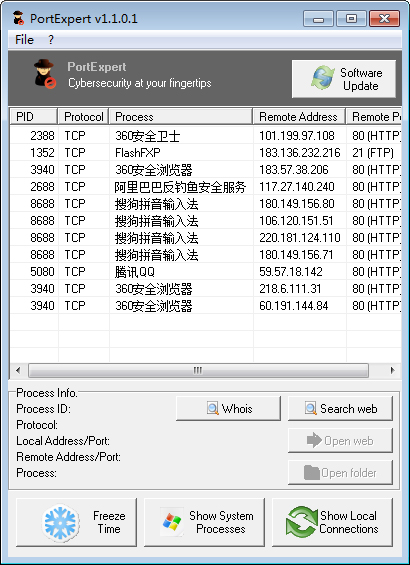Click remote address 106.120.151.51

coord(297,221)
